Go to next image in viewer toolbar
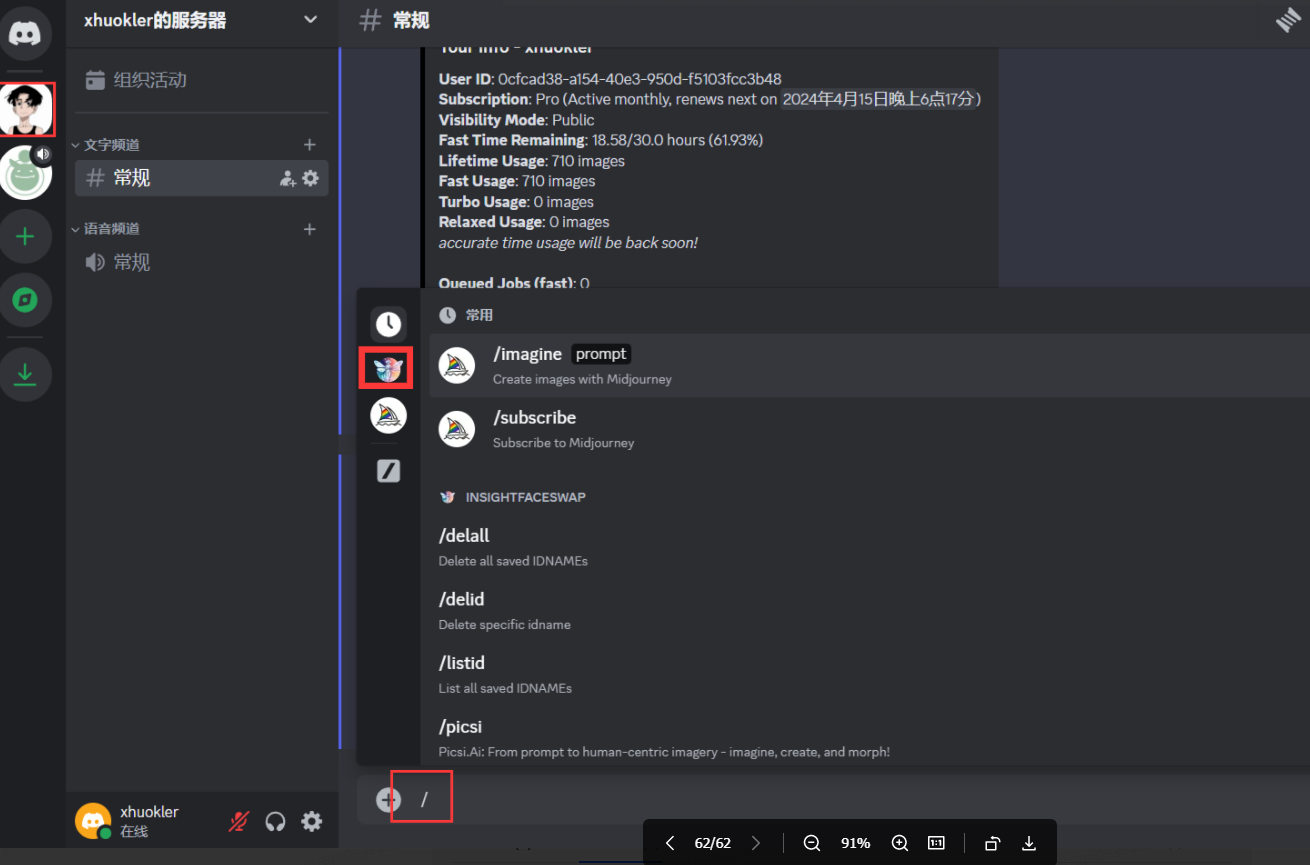The width and height of the screenshot is (1310, 865). point(756,843)
